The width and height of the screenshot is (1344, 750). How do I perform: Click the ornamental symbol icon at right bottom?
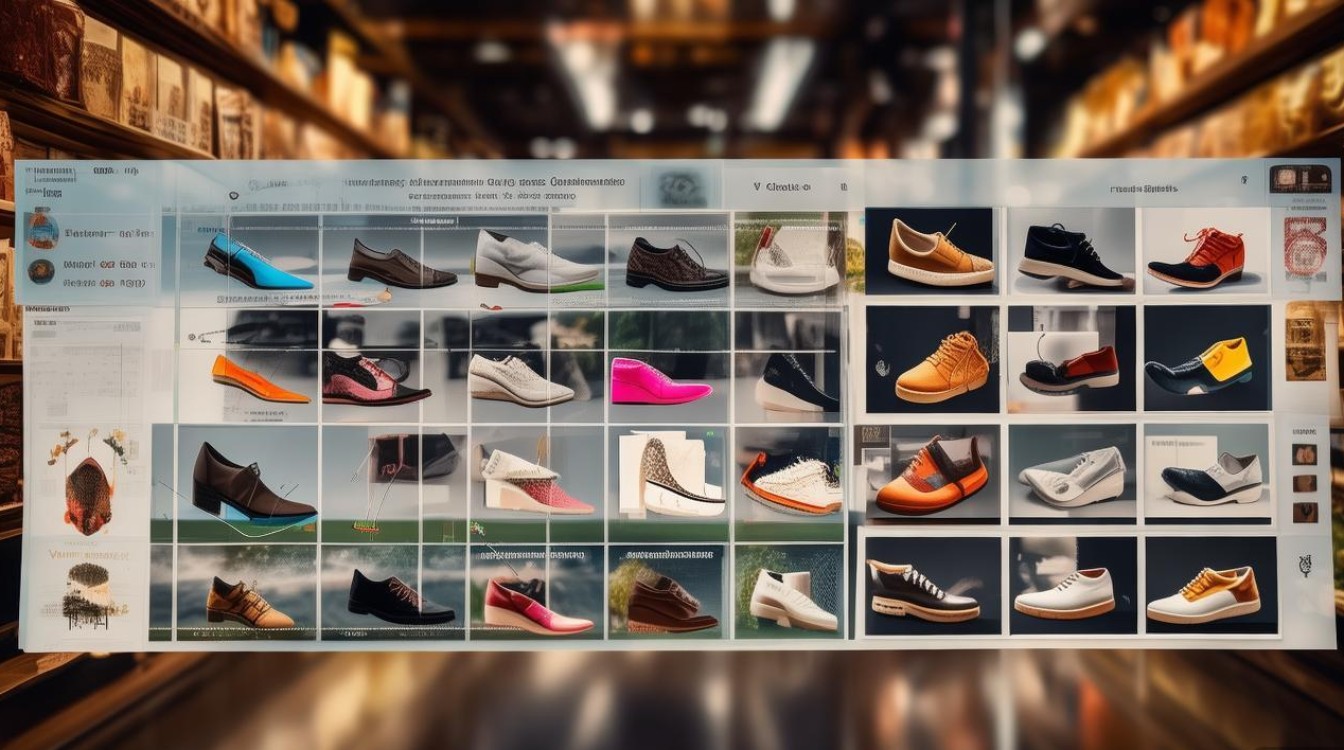[x=1305, y=566]
